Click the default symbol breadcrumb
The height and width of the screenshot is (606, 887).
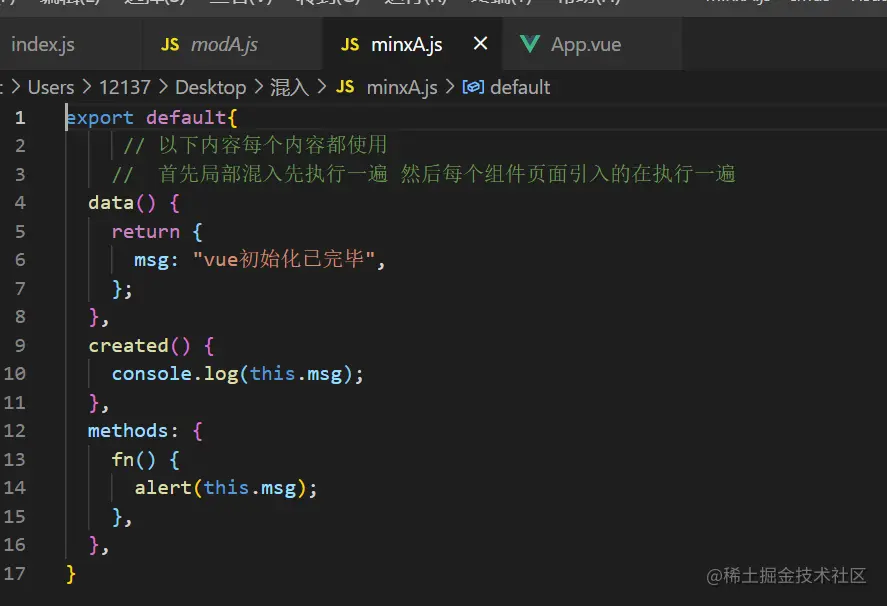click(520, 87)
